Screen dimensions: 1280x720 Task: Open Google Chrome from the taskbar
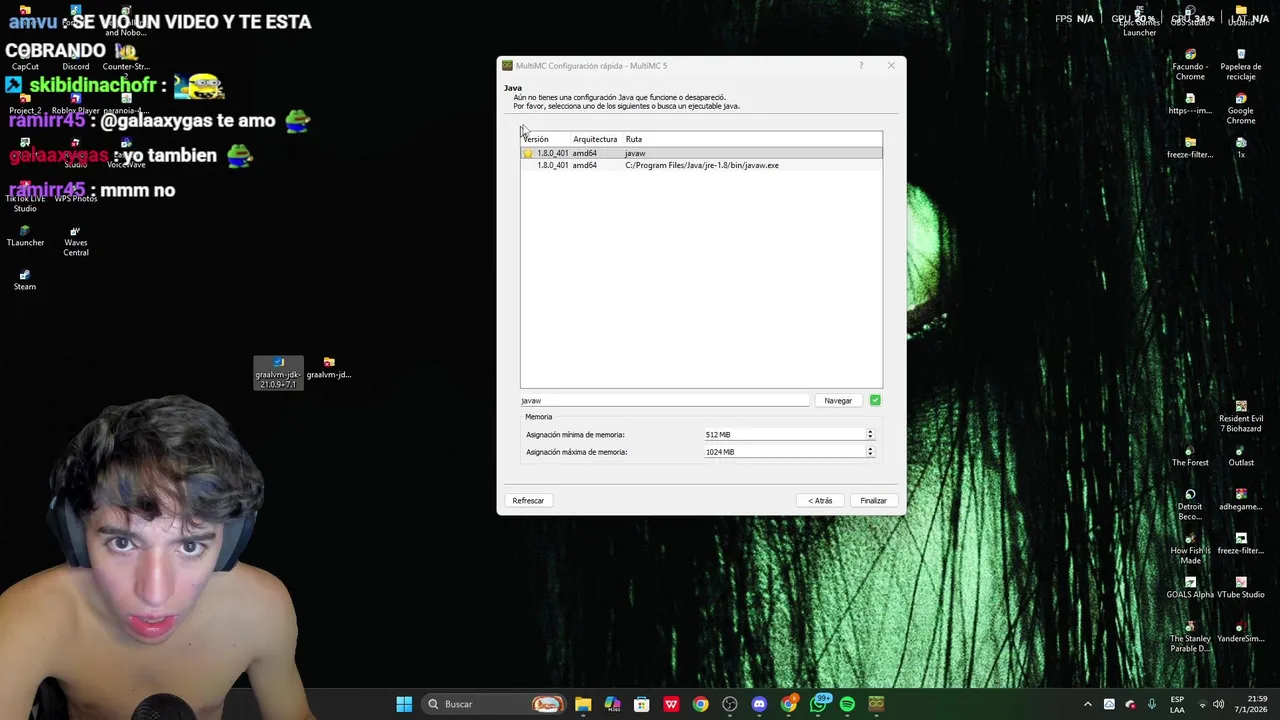tap(700, 704)
